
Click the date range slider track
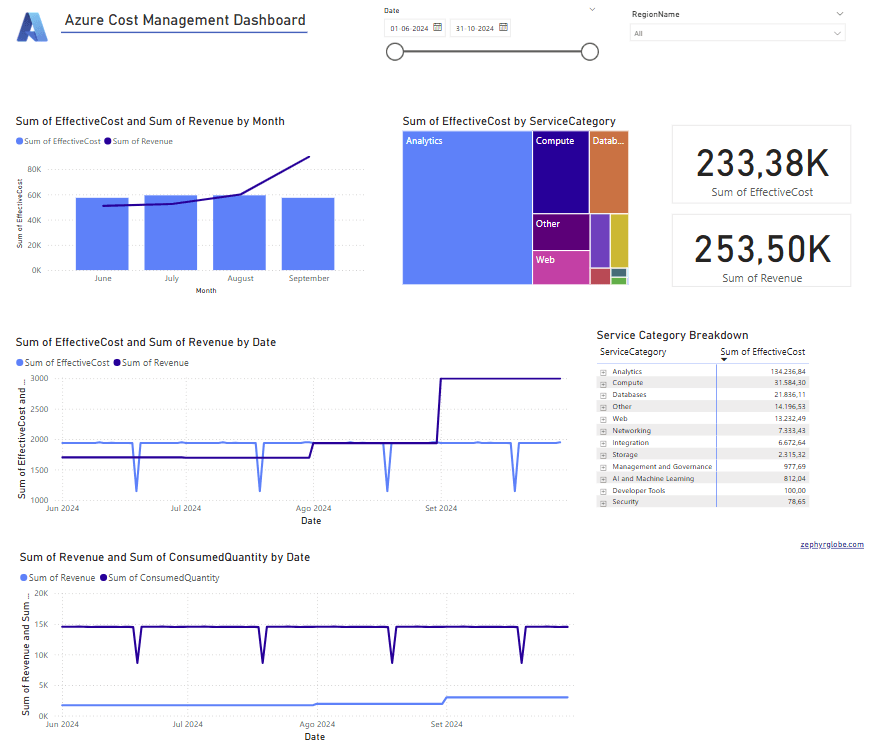pyautogui.click(x=492, y=52)
